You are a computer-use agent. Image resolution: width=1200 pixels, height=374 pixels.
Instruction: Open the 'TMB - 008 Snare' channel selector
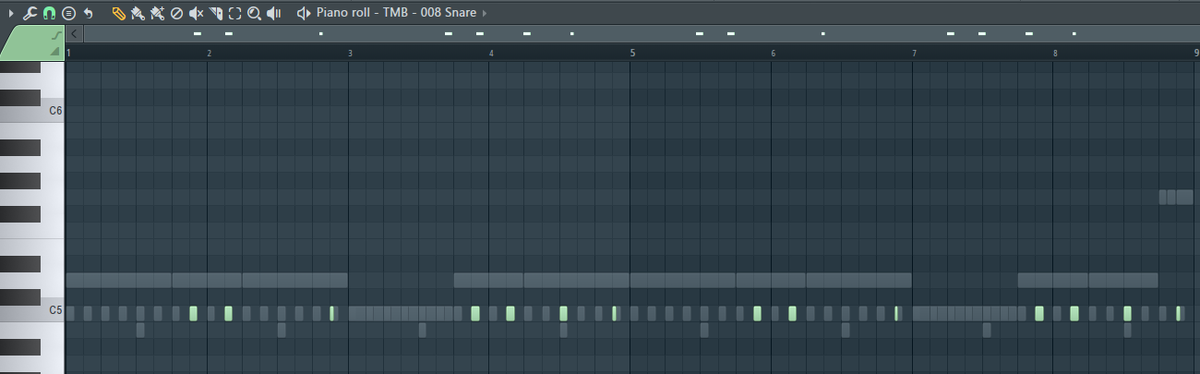(x=430, y=13)
